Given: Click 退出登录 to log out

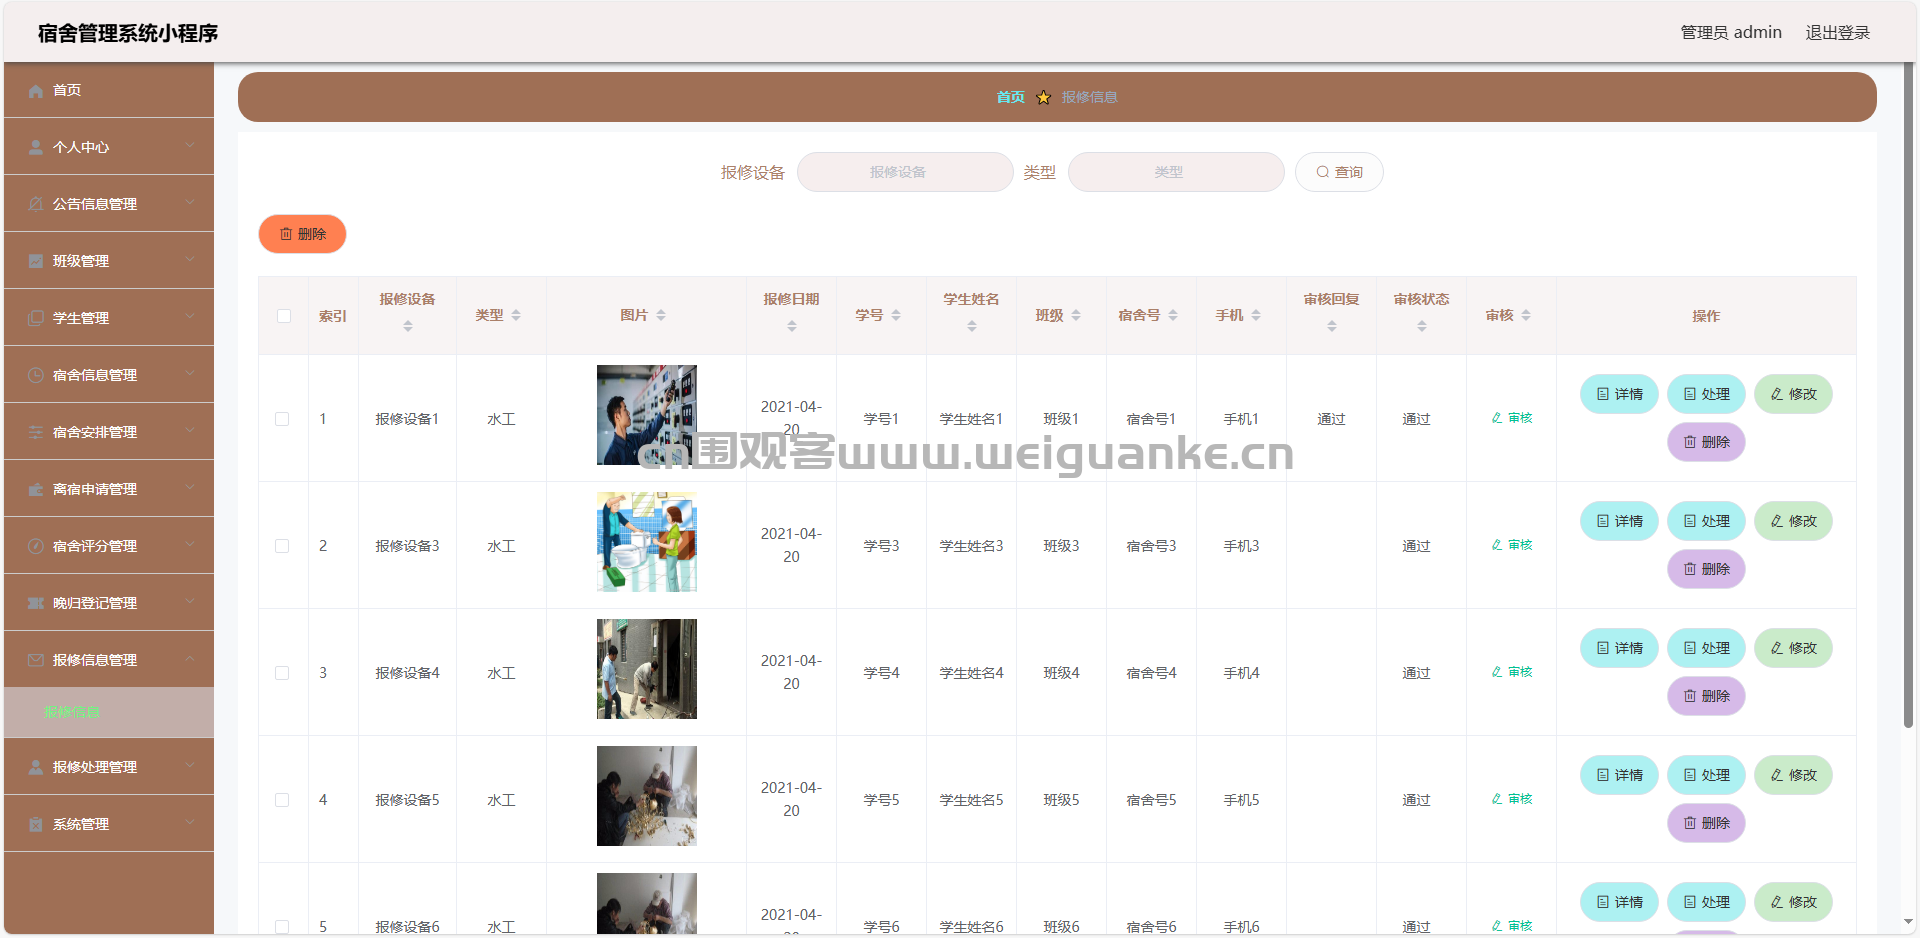Looking at the screenshot, I should pyautogui.click(x=1837, y=33).
